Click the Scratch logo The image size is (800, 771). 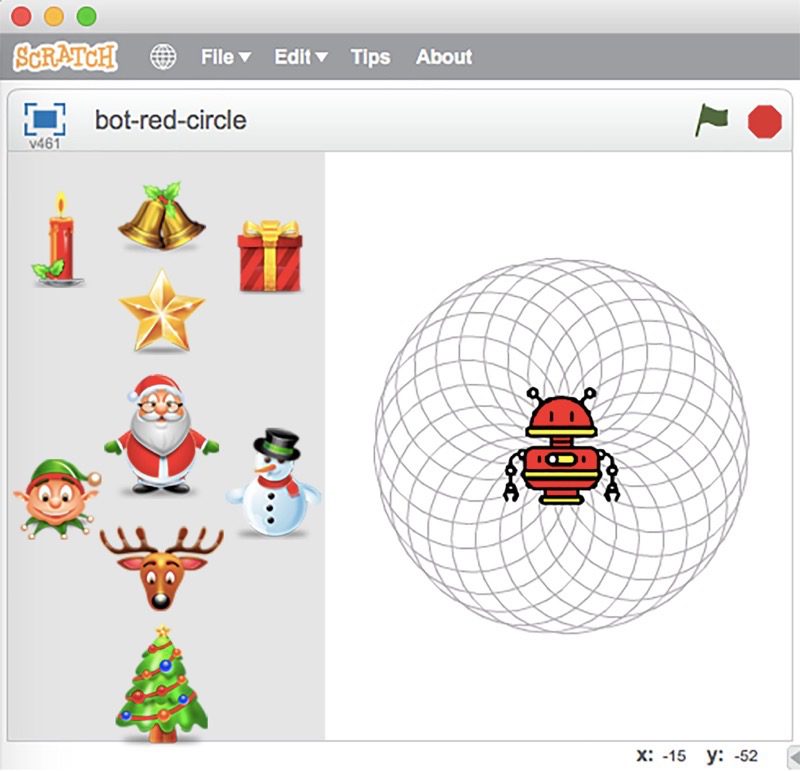click(66, 56)
